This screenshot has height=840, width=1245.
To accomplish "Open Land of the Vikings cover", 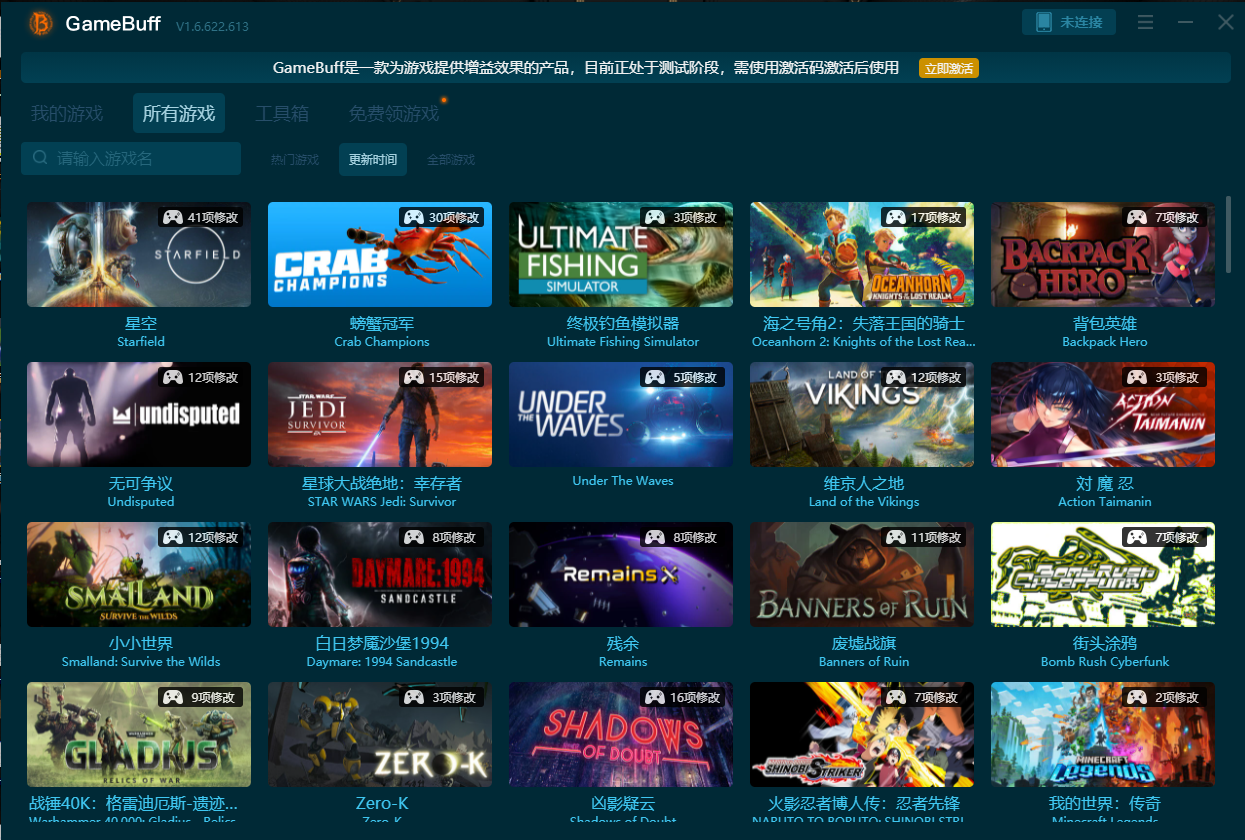I will (862, 415).
